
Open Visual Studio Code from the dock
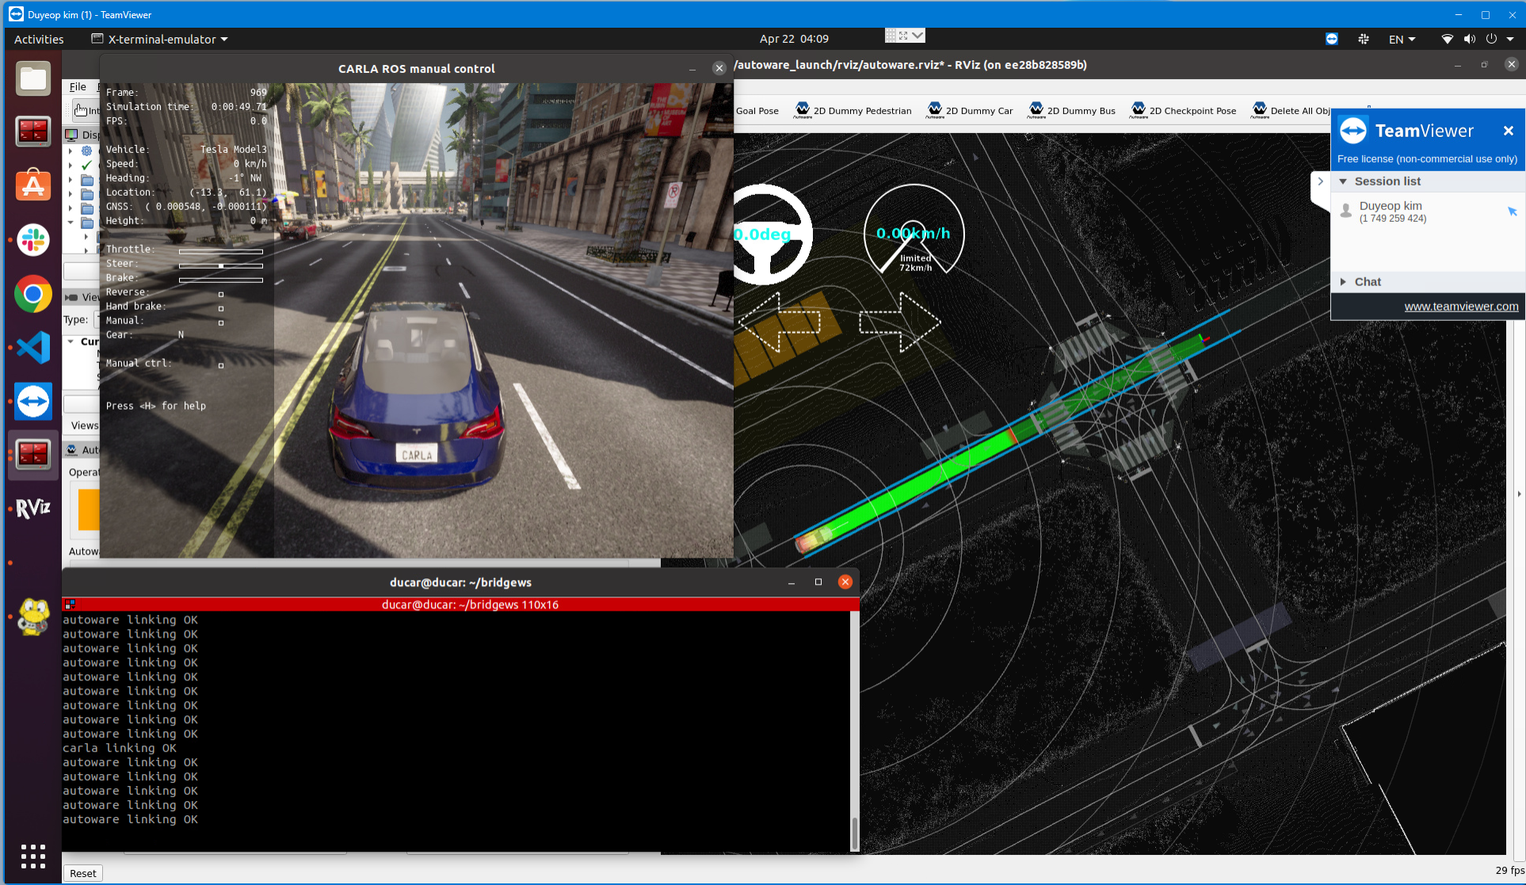click(33, 347)
